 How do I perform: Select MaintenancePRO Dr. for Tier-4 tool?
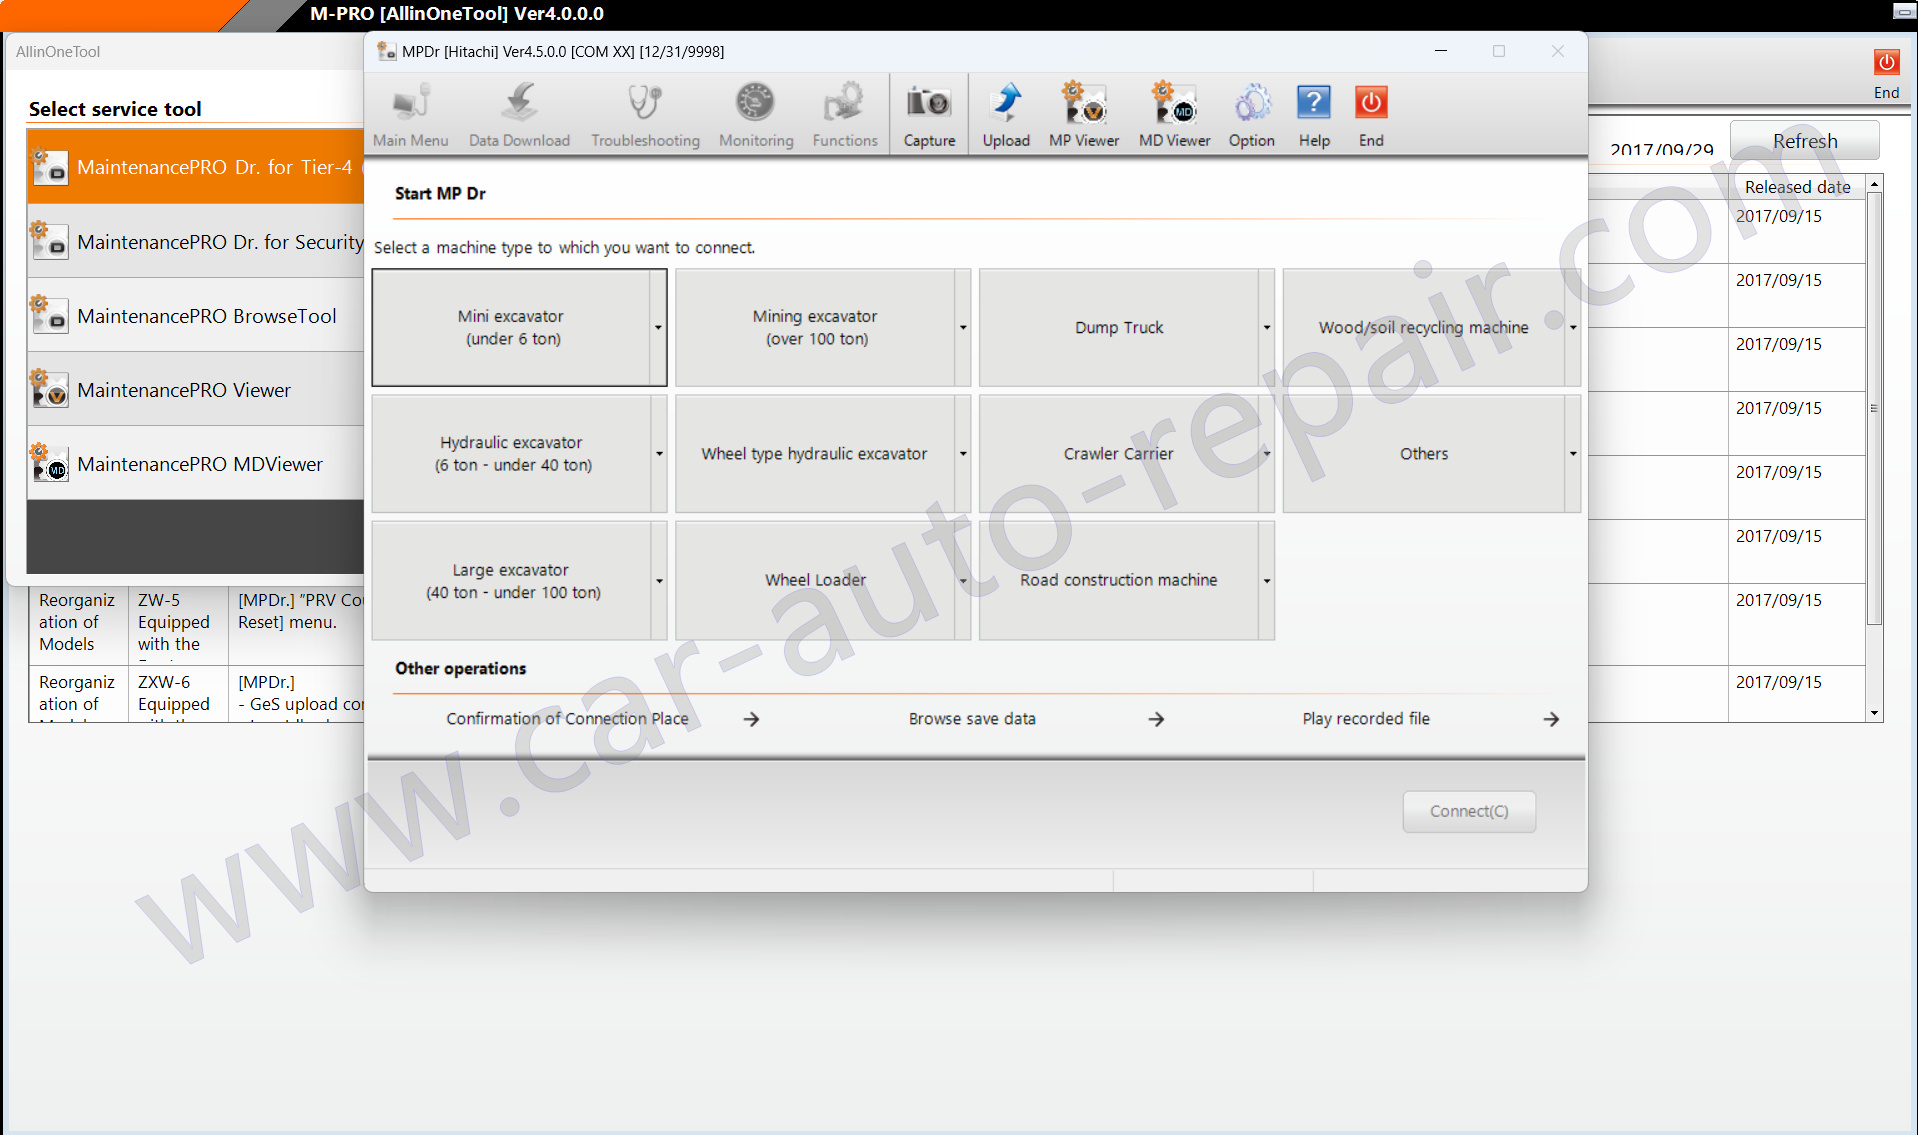click(x=196, y=167)
